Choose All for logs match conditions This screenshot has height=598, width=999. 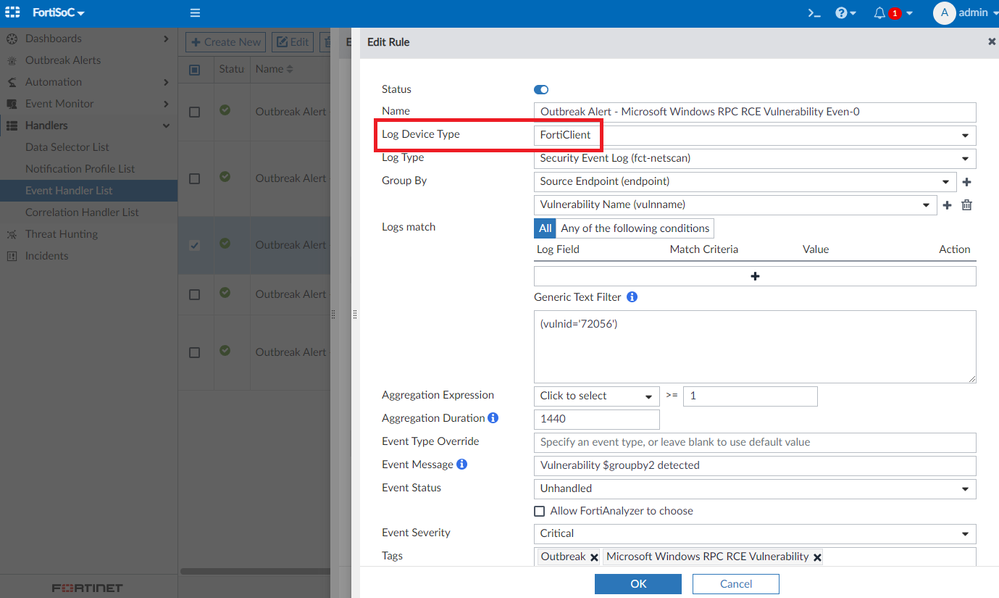[545, 228]
